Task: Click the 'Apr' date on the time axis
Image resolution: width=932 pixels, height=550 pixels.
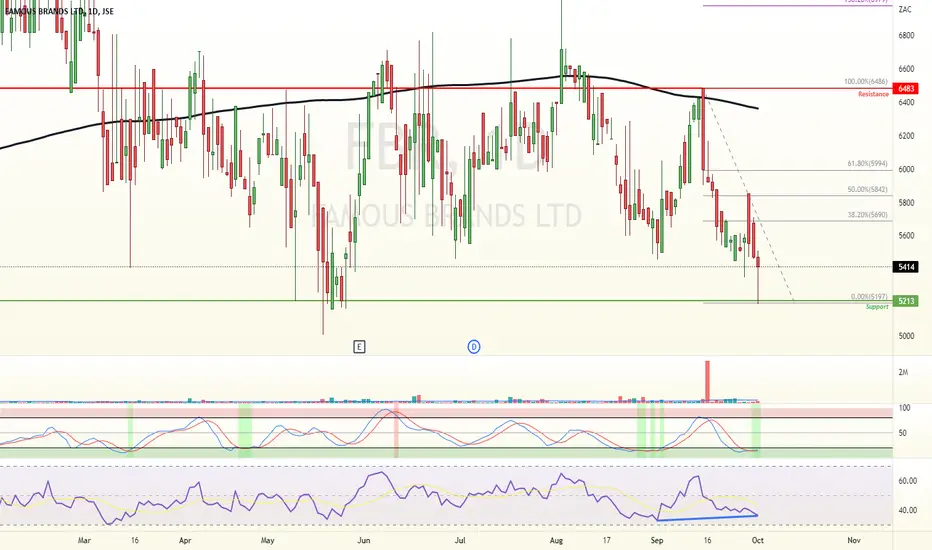Action: coord(185,540)
